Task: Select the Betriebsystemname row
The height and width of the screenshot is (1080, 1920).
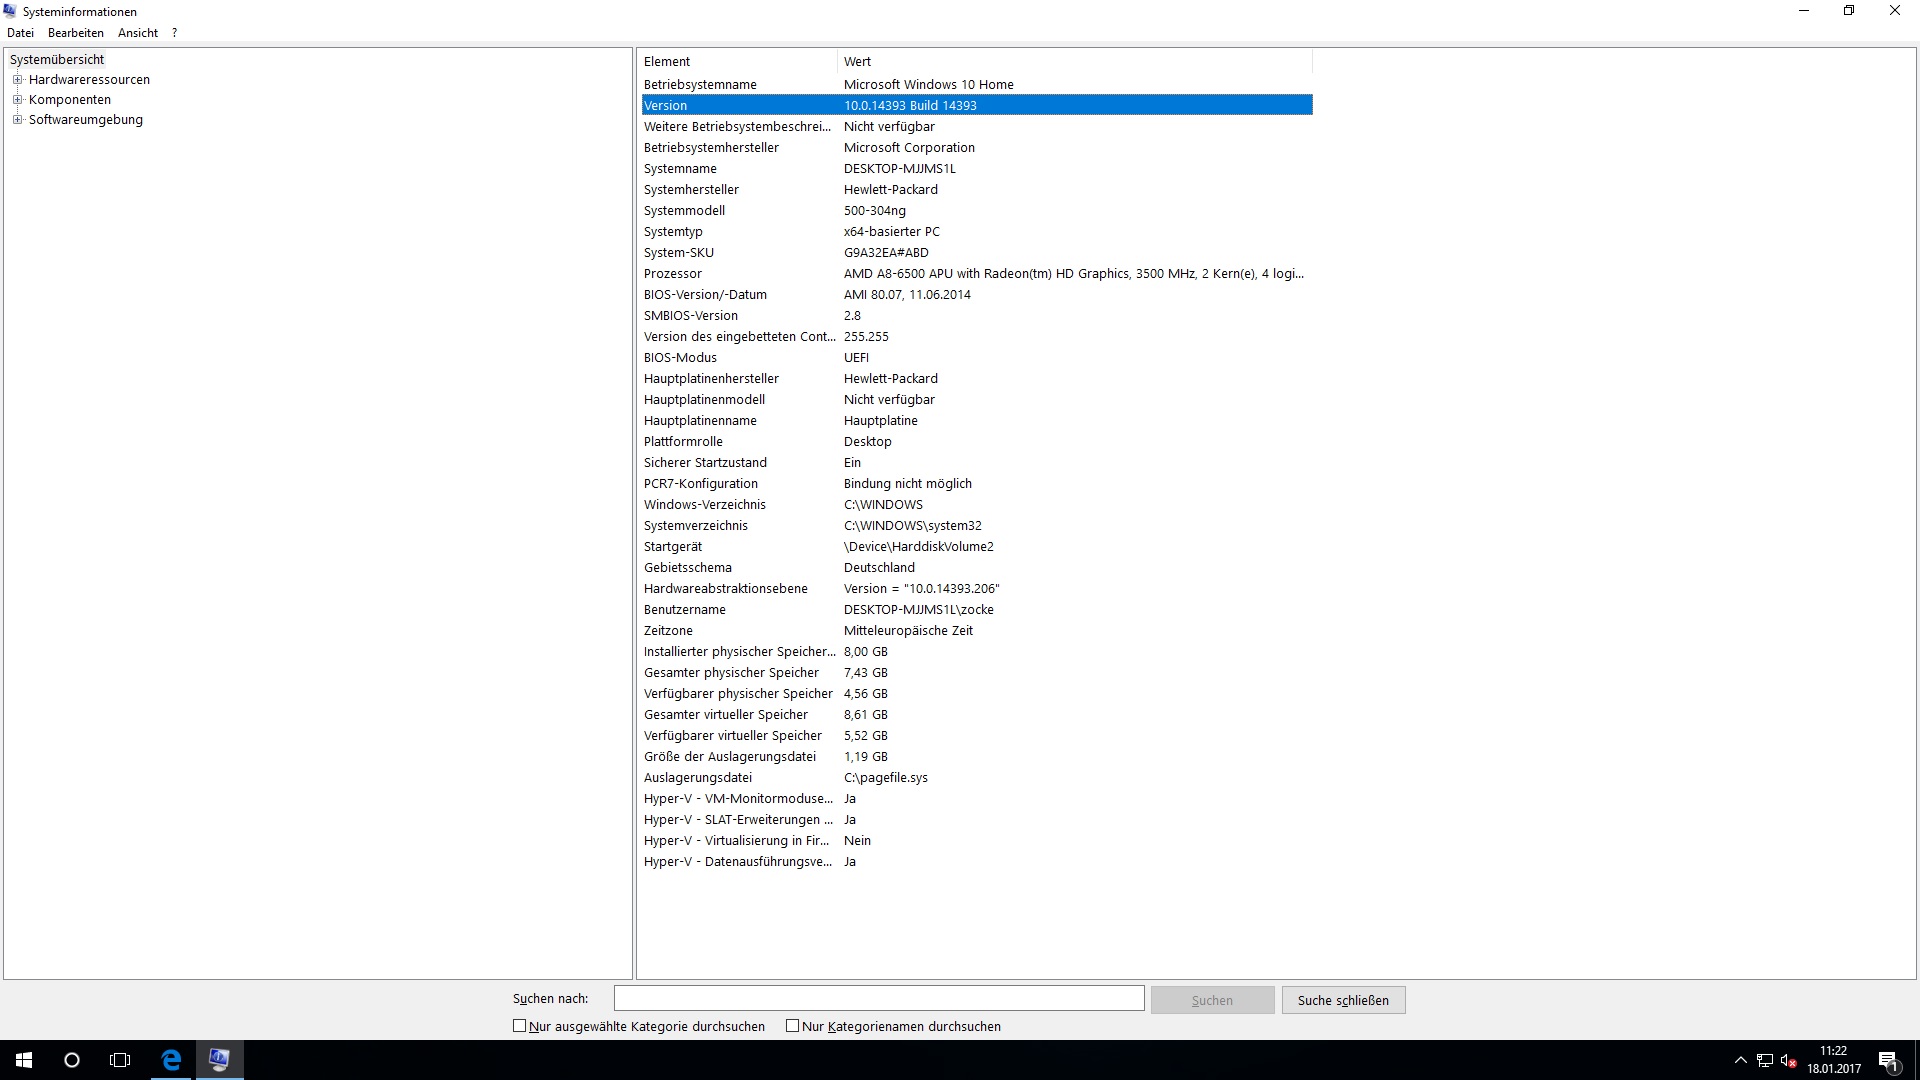Action: point(977,85)
